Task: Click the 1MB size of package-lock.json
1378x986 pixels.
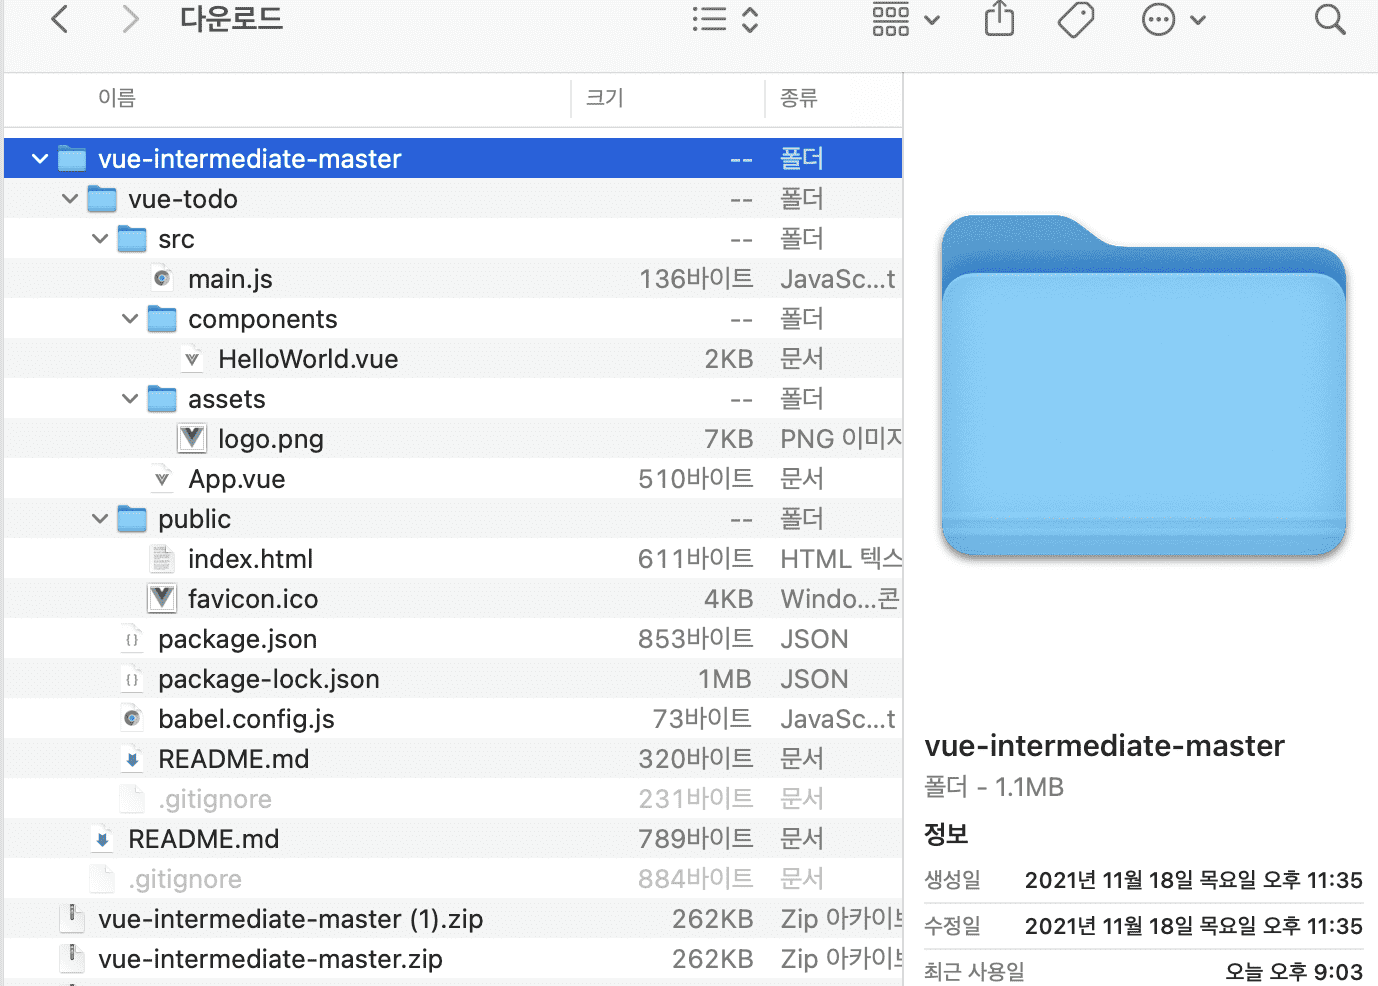Action: click(x=725, y=679)
